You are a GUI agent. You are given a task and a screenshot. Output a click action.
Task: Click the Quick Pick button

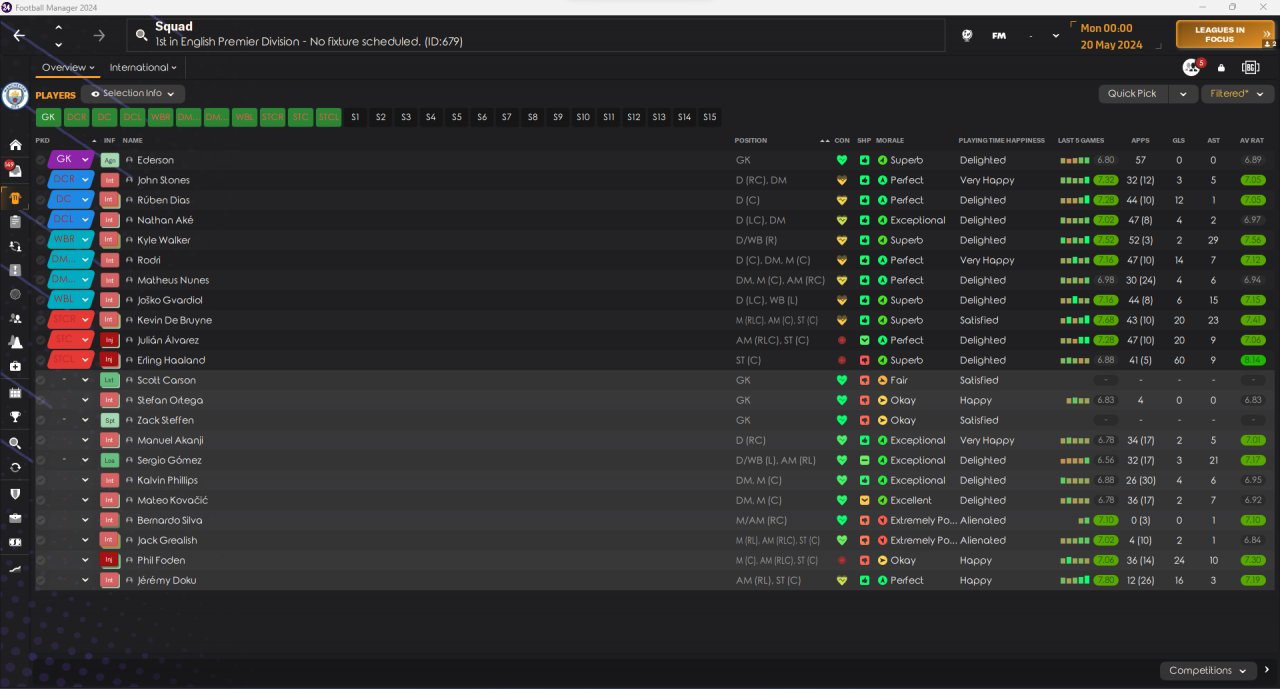point(1132,93)
